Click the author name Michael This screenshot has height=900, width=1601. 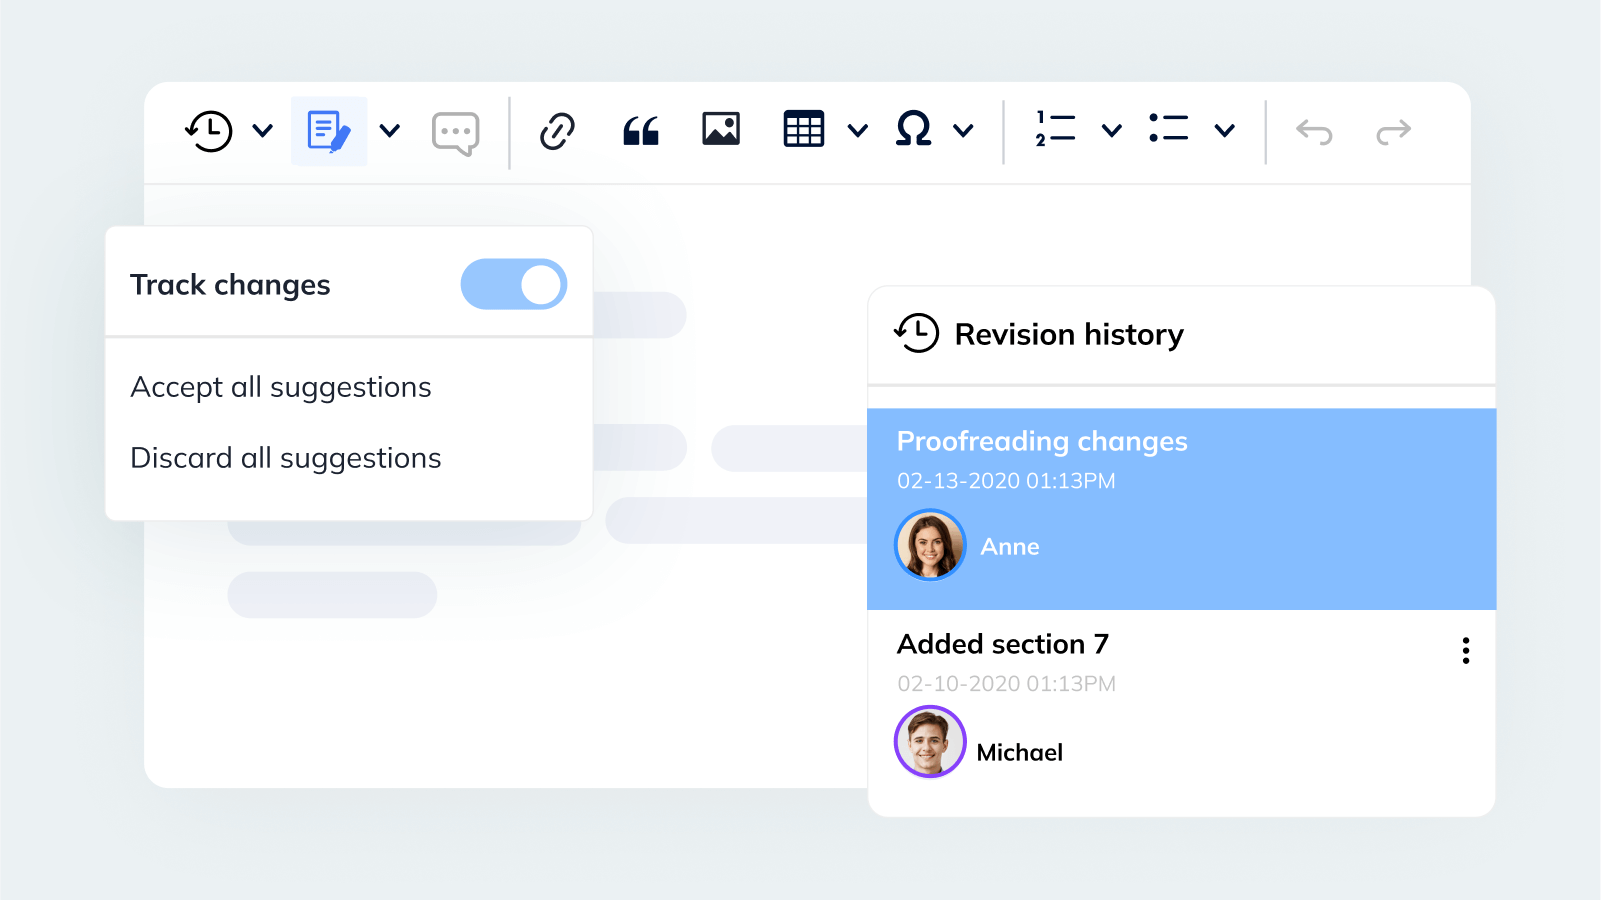tap(1019, 753)
